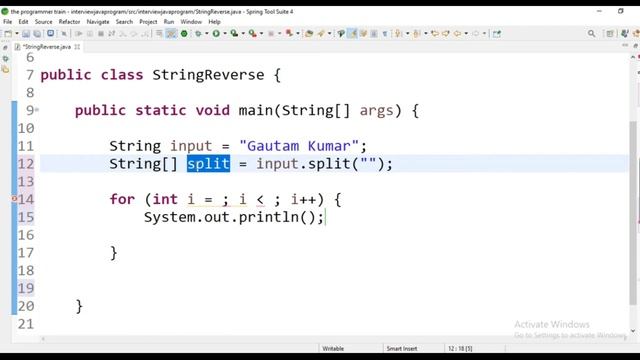The width and height of the screenshot is (640, 360).
Task: Click the Drop to Frame icon
Action: (159, 33)
